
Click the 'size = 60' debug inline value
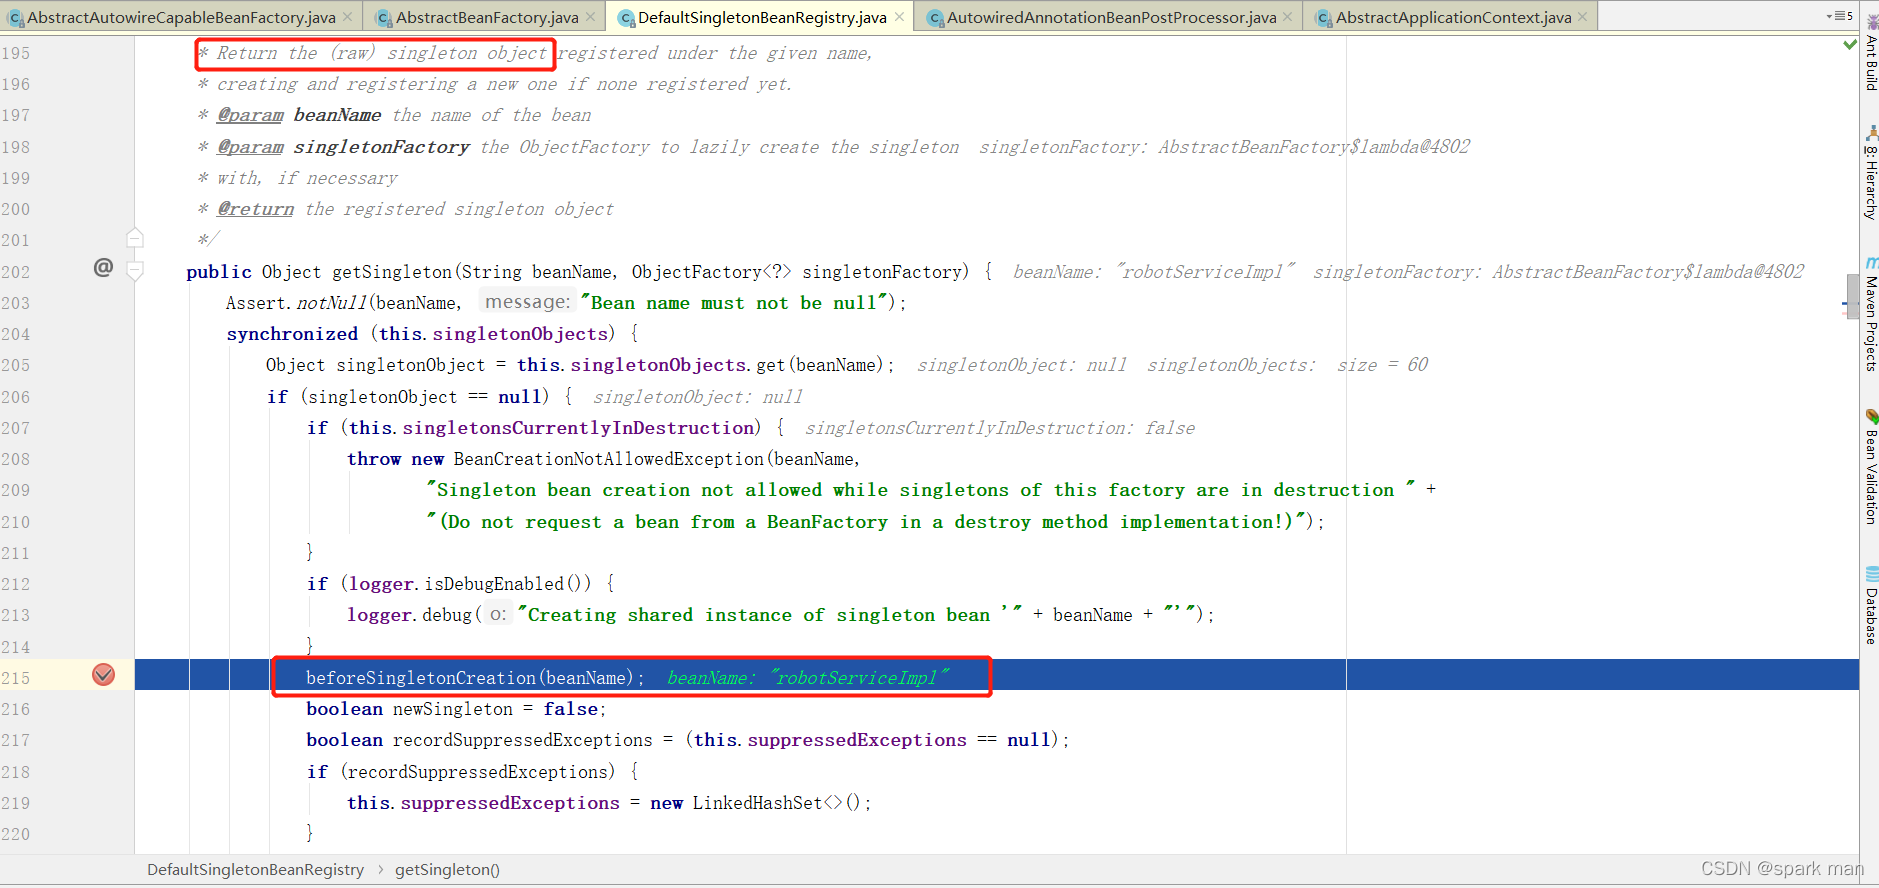[1382, 365]
